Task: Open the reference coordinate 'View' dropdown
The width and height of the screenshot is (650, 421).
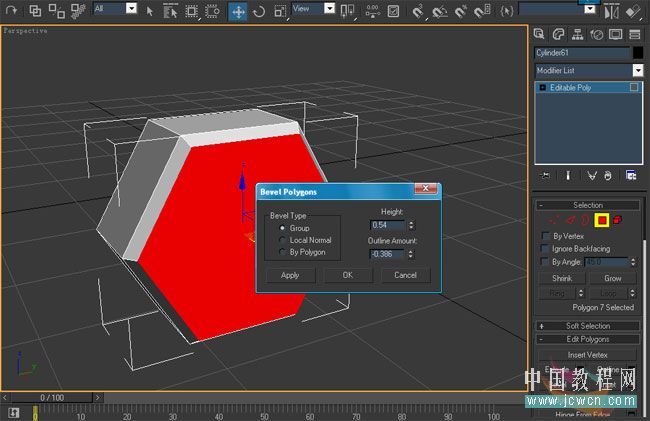Action: pos(329,8)
